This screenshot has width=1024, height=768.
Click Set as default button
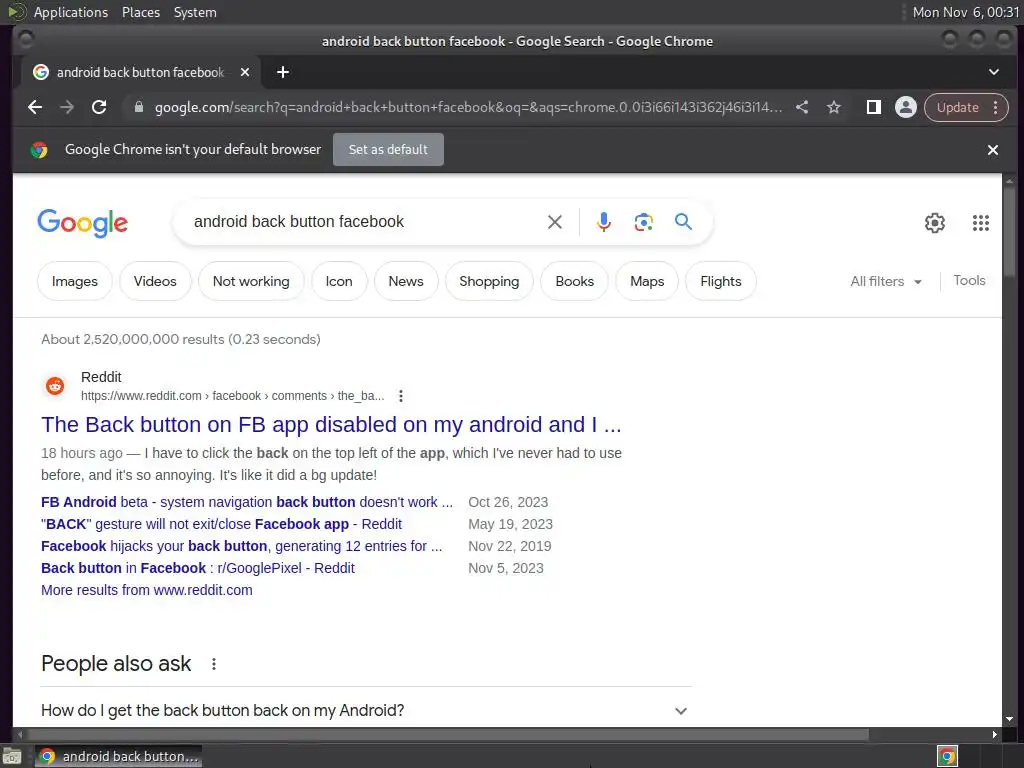pos(388,150)
